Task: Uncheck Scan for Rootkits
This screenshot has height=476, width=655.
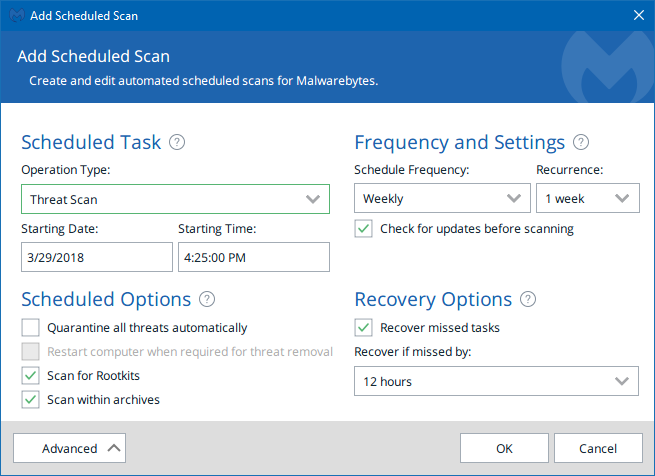Action: (31, 375)
